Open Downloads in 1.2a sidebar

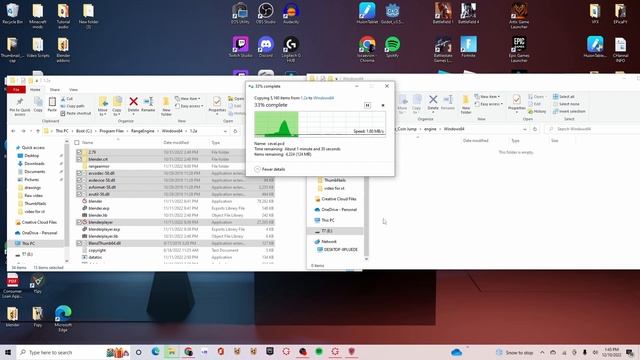coord(34,164)
